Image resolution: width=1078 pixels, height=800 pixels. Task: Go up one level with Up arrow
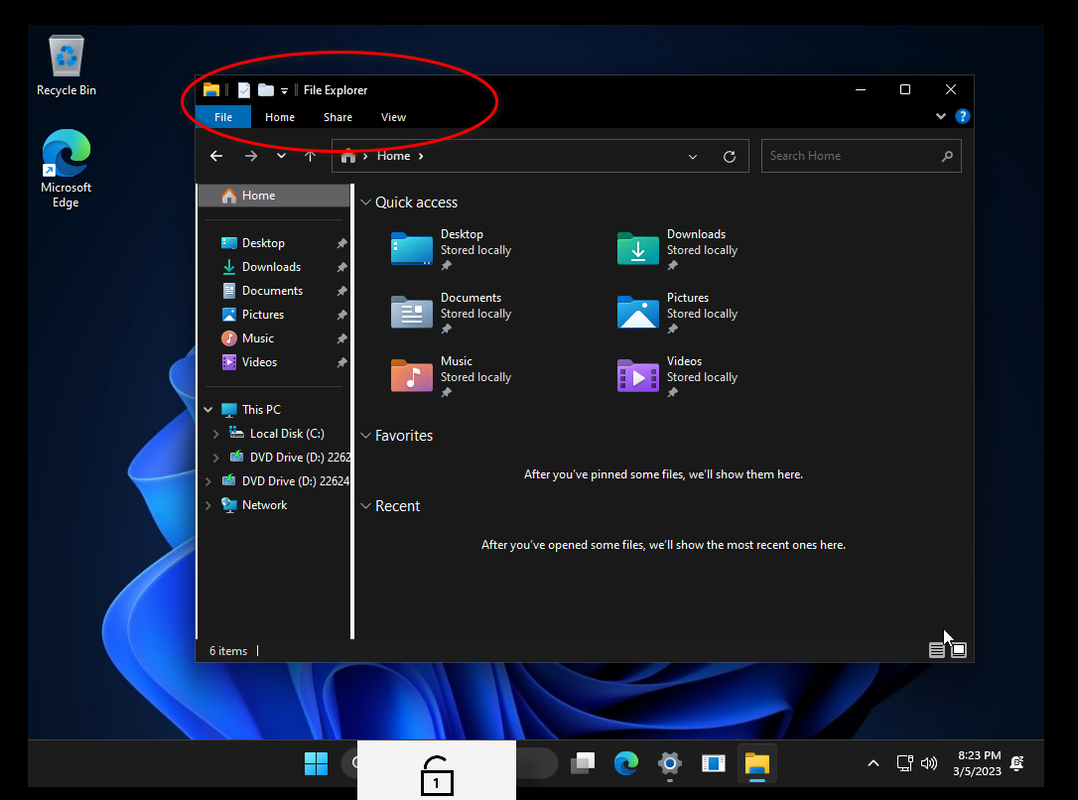310,156
